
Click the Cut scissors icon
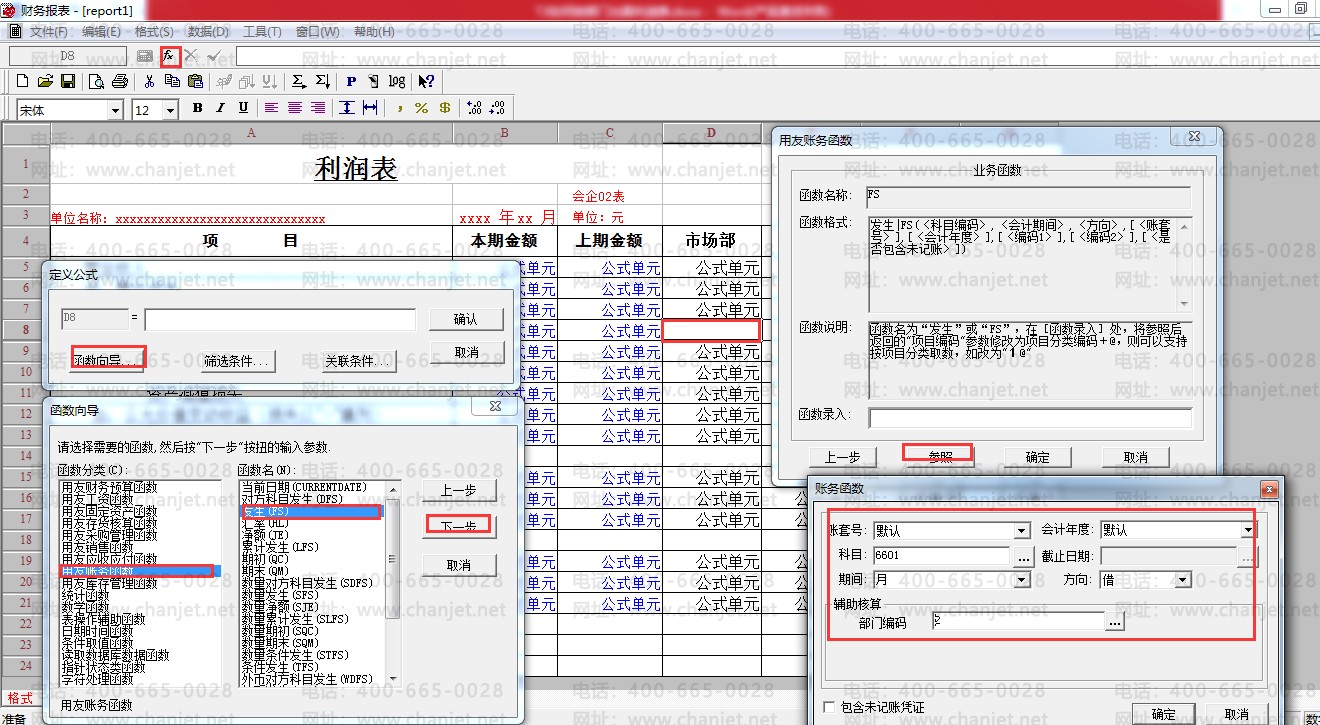(x=149, y=81)
